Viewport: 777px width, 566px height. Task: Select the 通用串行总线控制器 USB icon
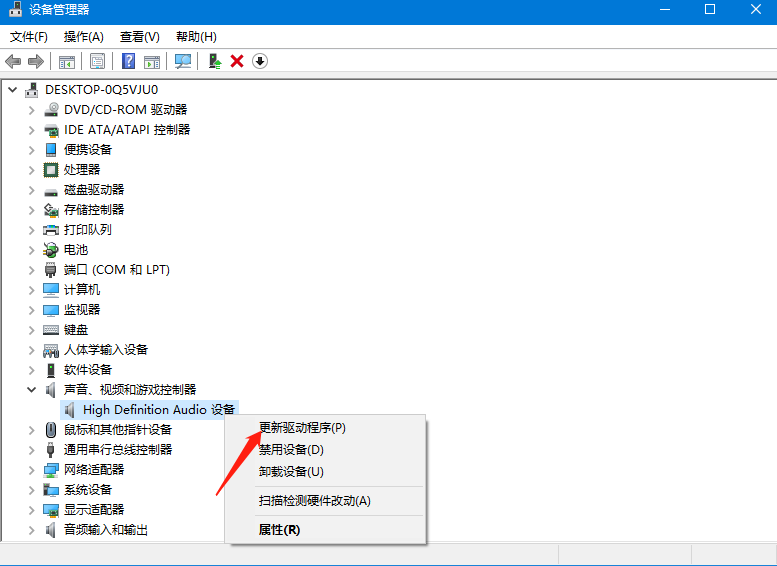(x=51, y=450)
